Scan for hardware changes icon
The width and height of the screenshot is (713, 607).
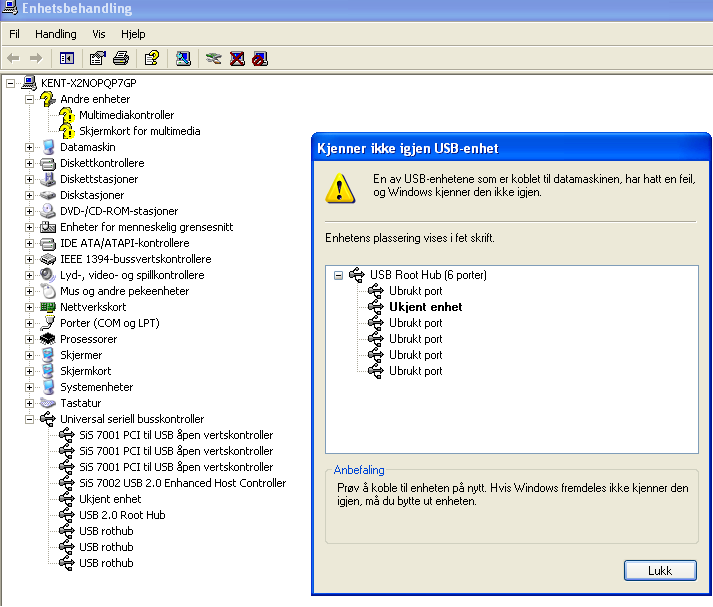click(183, 58)
